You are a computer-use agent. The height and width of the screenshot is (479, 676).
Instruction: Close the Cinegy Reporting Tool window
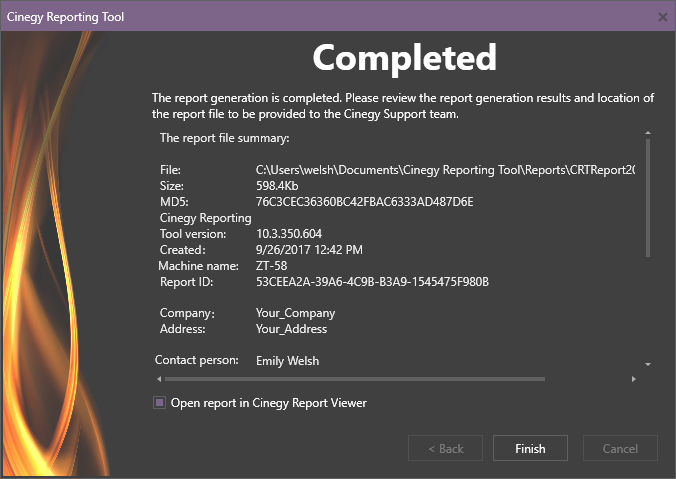pos(663,17)
